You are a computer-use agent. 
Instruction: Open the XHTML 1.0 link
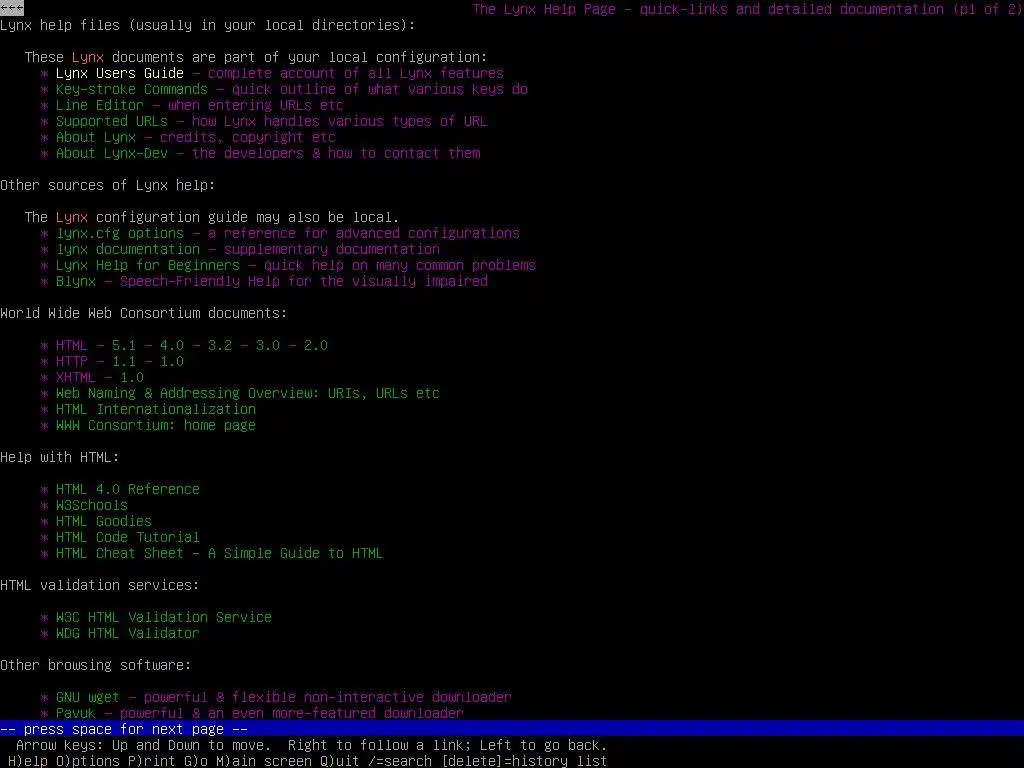click(131, 377)
